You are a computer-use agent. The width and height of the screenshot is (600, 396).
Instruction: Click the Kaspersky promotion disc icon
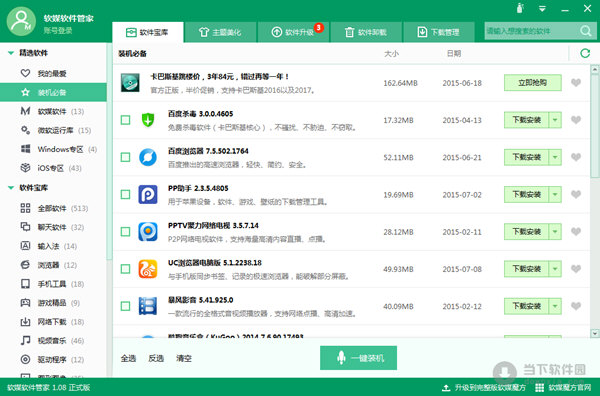click(130, 83)
